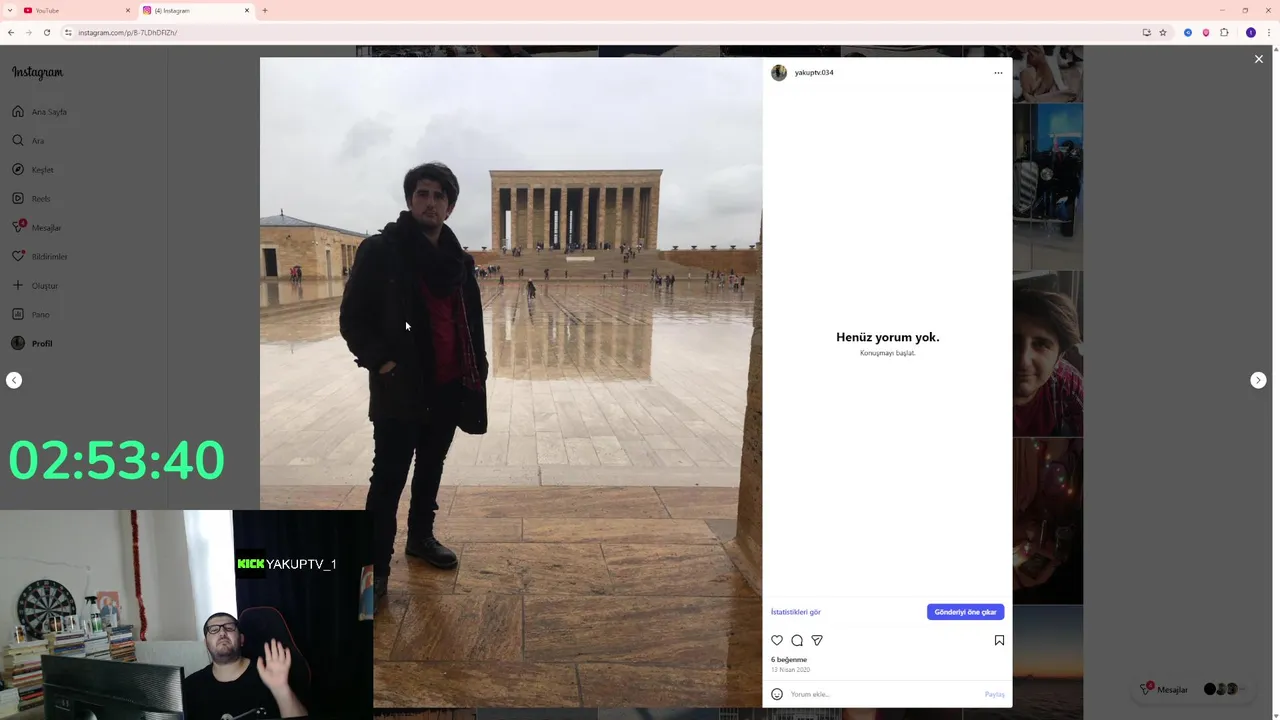The width and height of the screenshot is (1280, 720).
Task: Click yakuptv.034 profile avatar in post header
Action: [x=779, y=73]
